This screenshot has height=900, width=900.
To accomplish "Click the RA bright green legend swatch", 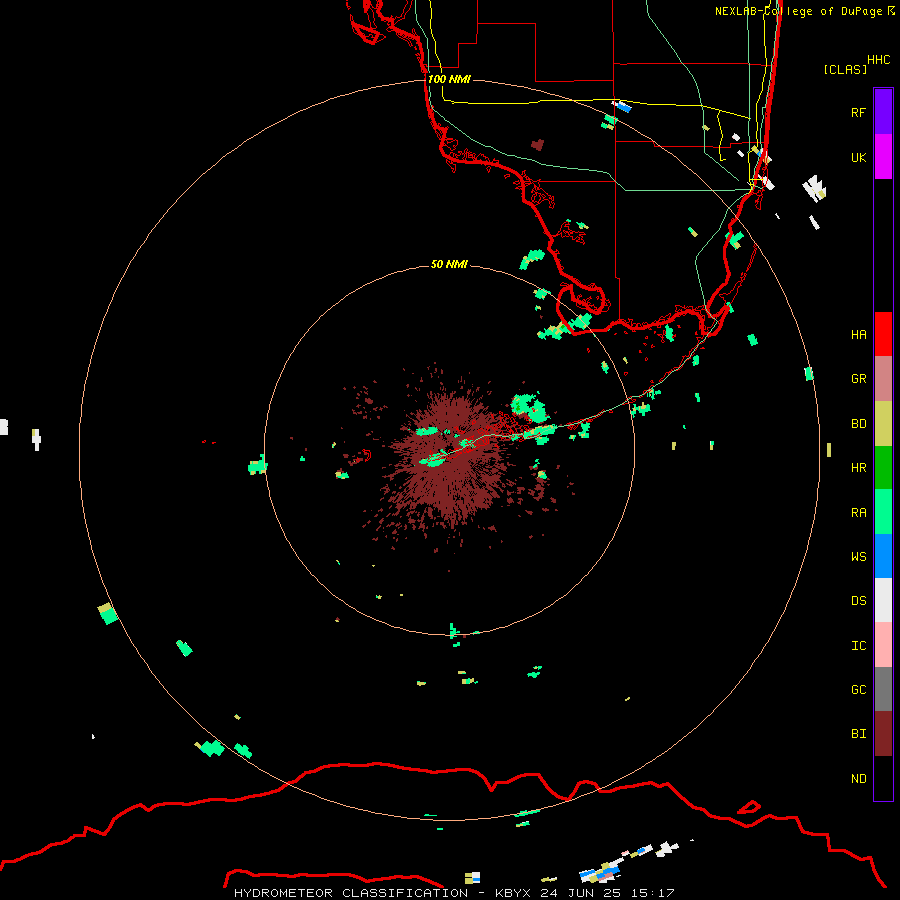I will (883, 512).
